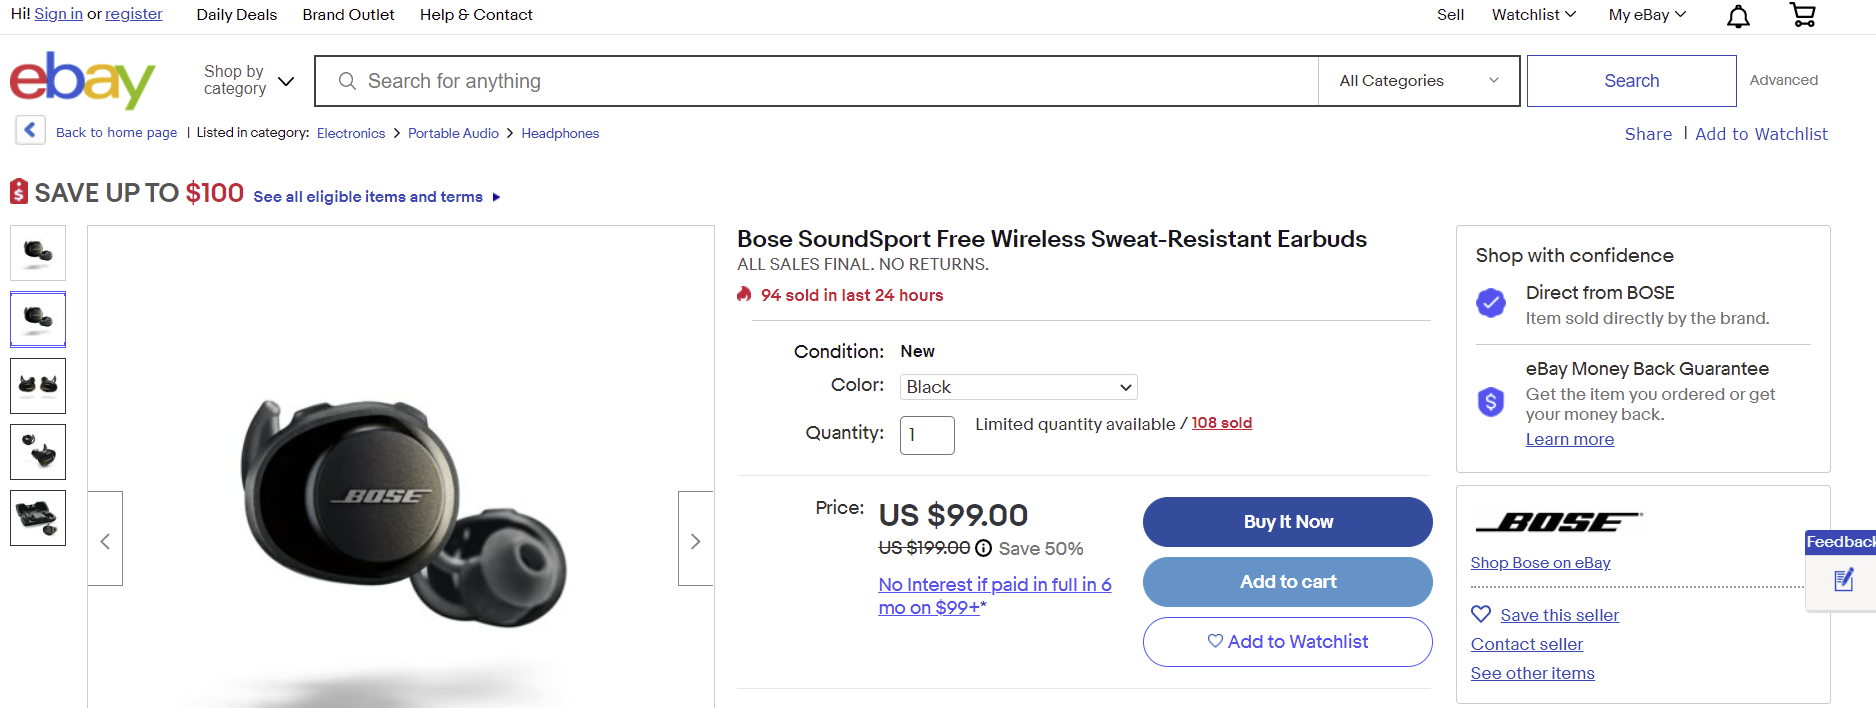Open the Feedback edit icon
Viewport: 1876px width, 708px height.
(x=1844, y=580)
